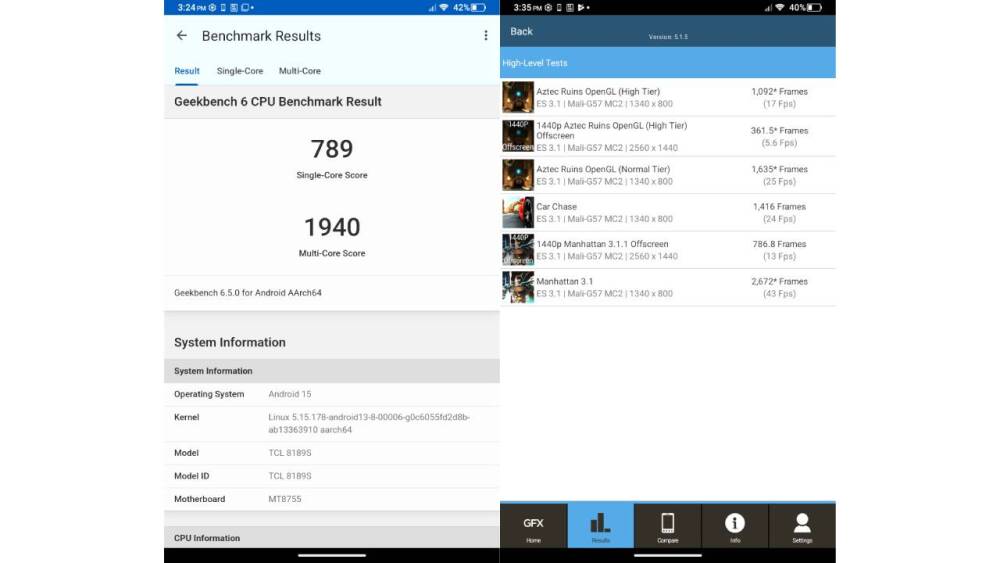Image resolution: width=1000 pixels, height=563 pixels.
Task: Tap the 1,635 Frames result value
Action: click(x=779, y=169)
